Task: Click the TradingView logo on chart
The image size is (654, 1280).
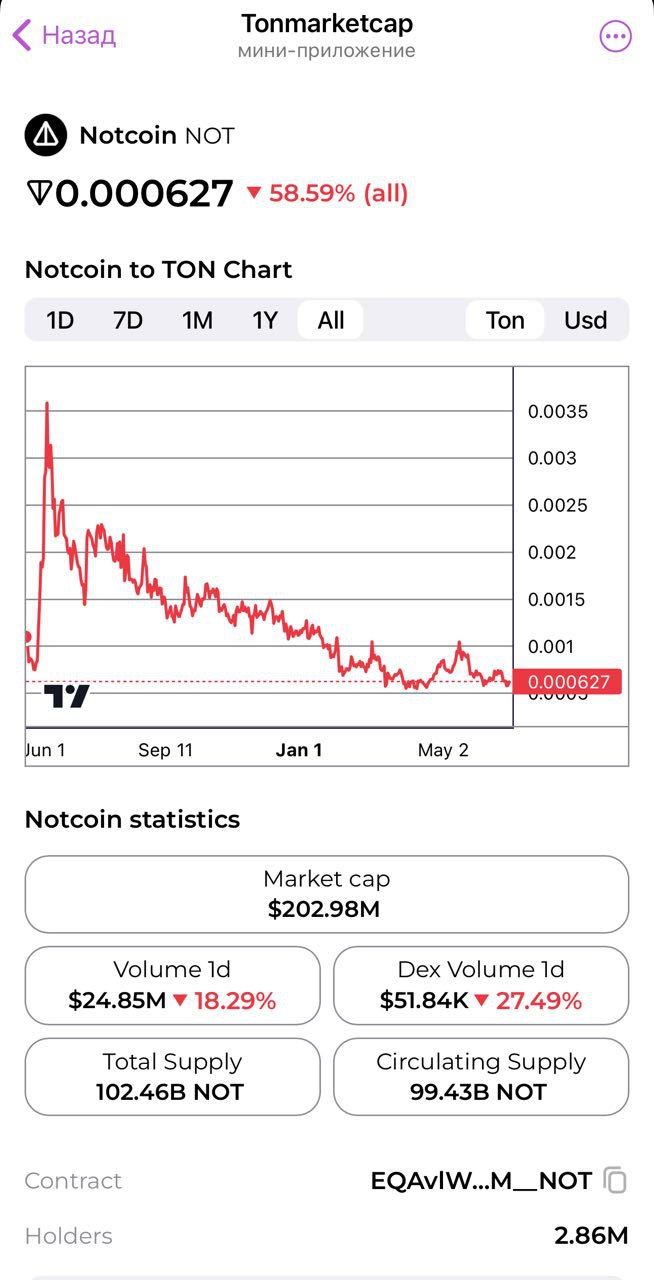Action: (x=67, y=696)
